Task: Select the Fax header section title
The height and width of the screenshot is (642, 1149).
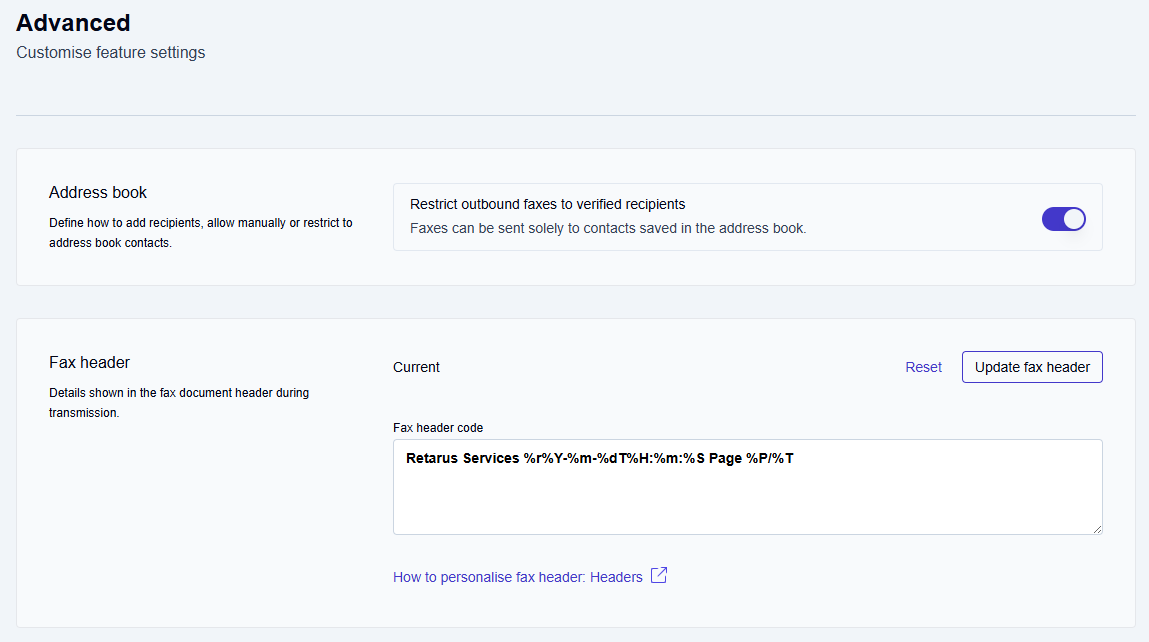Action: pyautogui.click(x=89, y=362)
